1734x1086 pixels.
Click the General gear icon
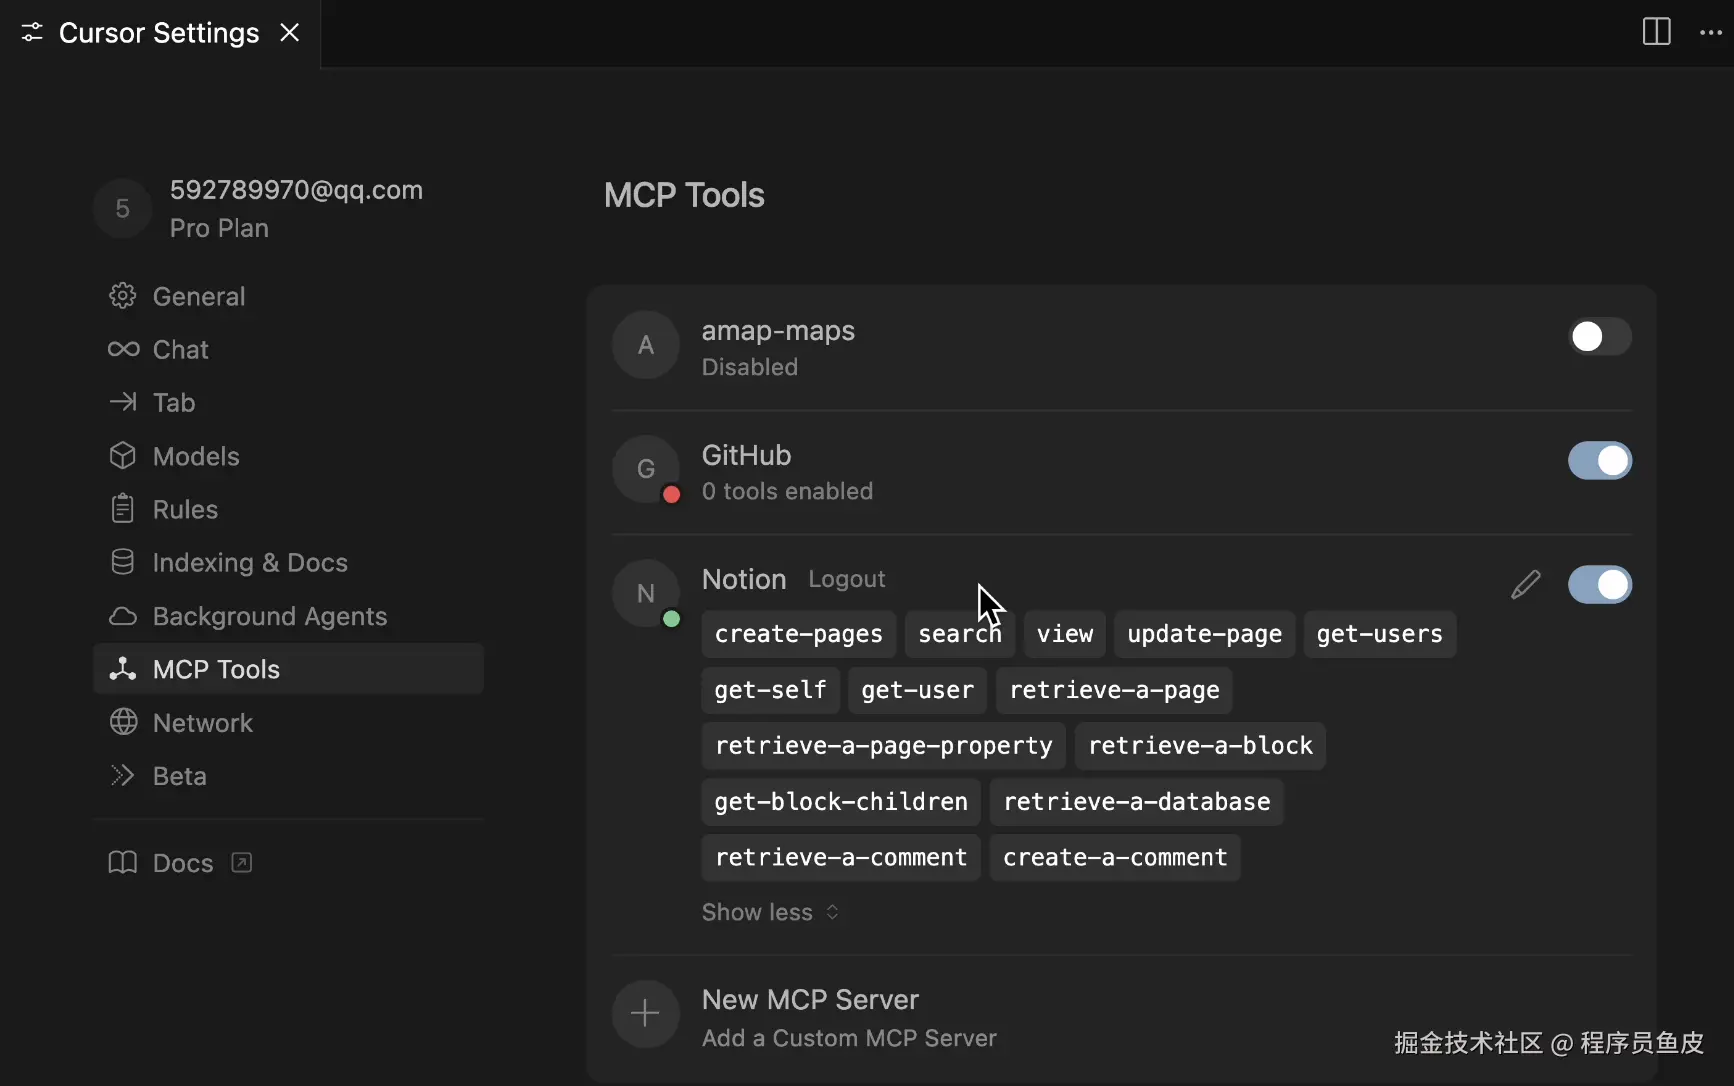pos(123,296)
